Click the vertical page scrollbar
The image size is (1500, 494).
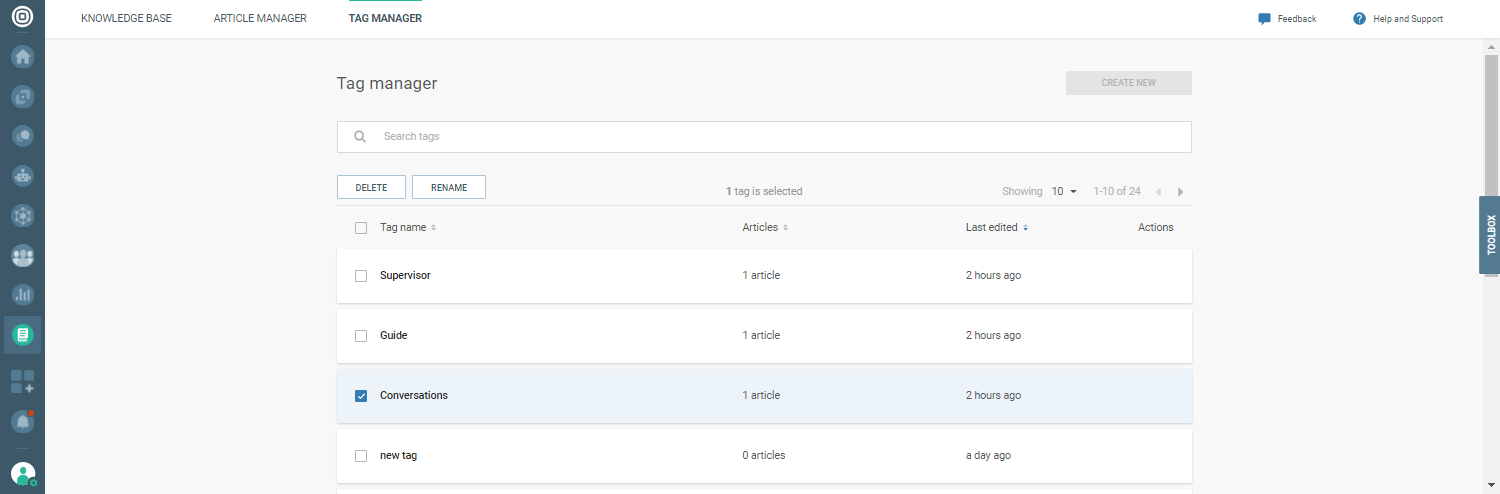point(1491,150)
